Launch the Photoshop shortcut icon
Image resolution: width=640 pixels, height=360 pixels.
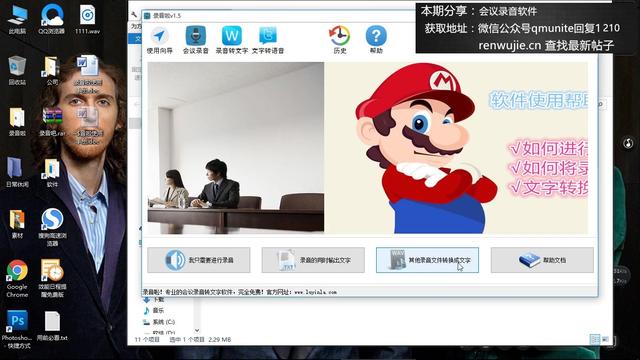tap(17, 330)
